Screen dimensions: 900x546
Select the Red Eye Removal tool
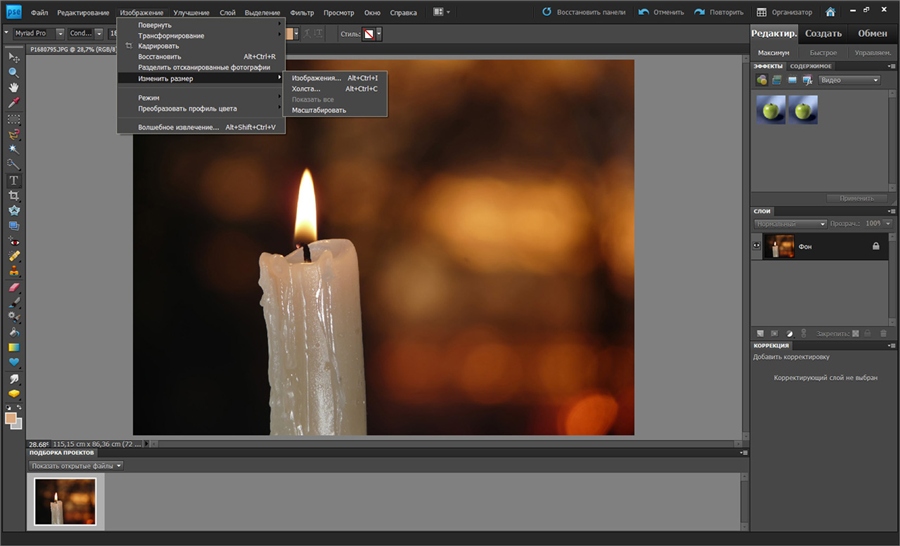pyautogui.click(x=14, y=242)
